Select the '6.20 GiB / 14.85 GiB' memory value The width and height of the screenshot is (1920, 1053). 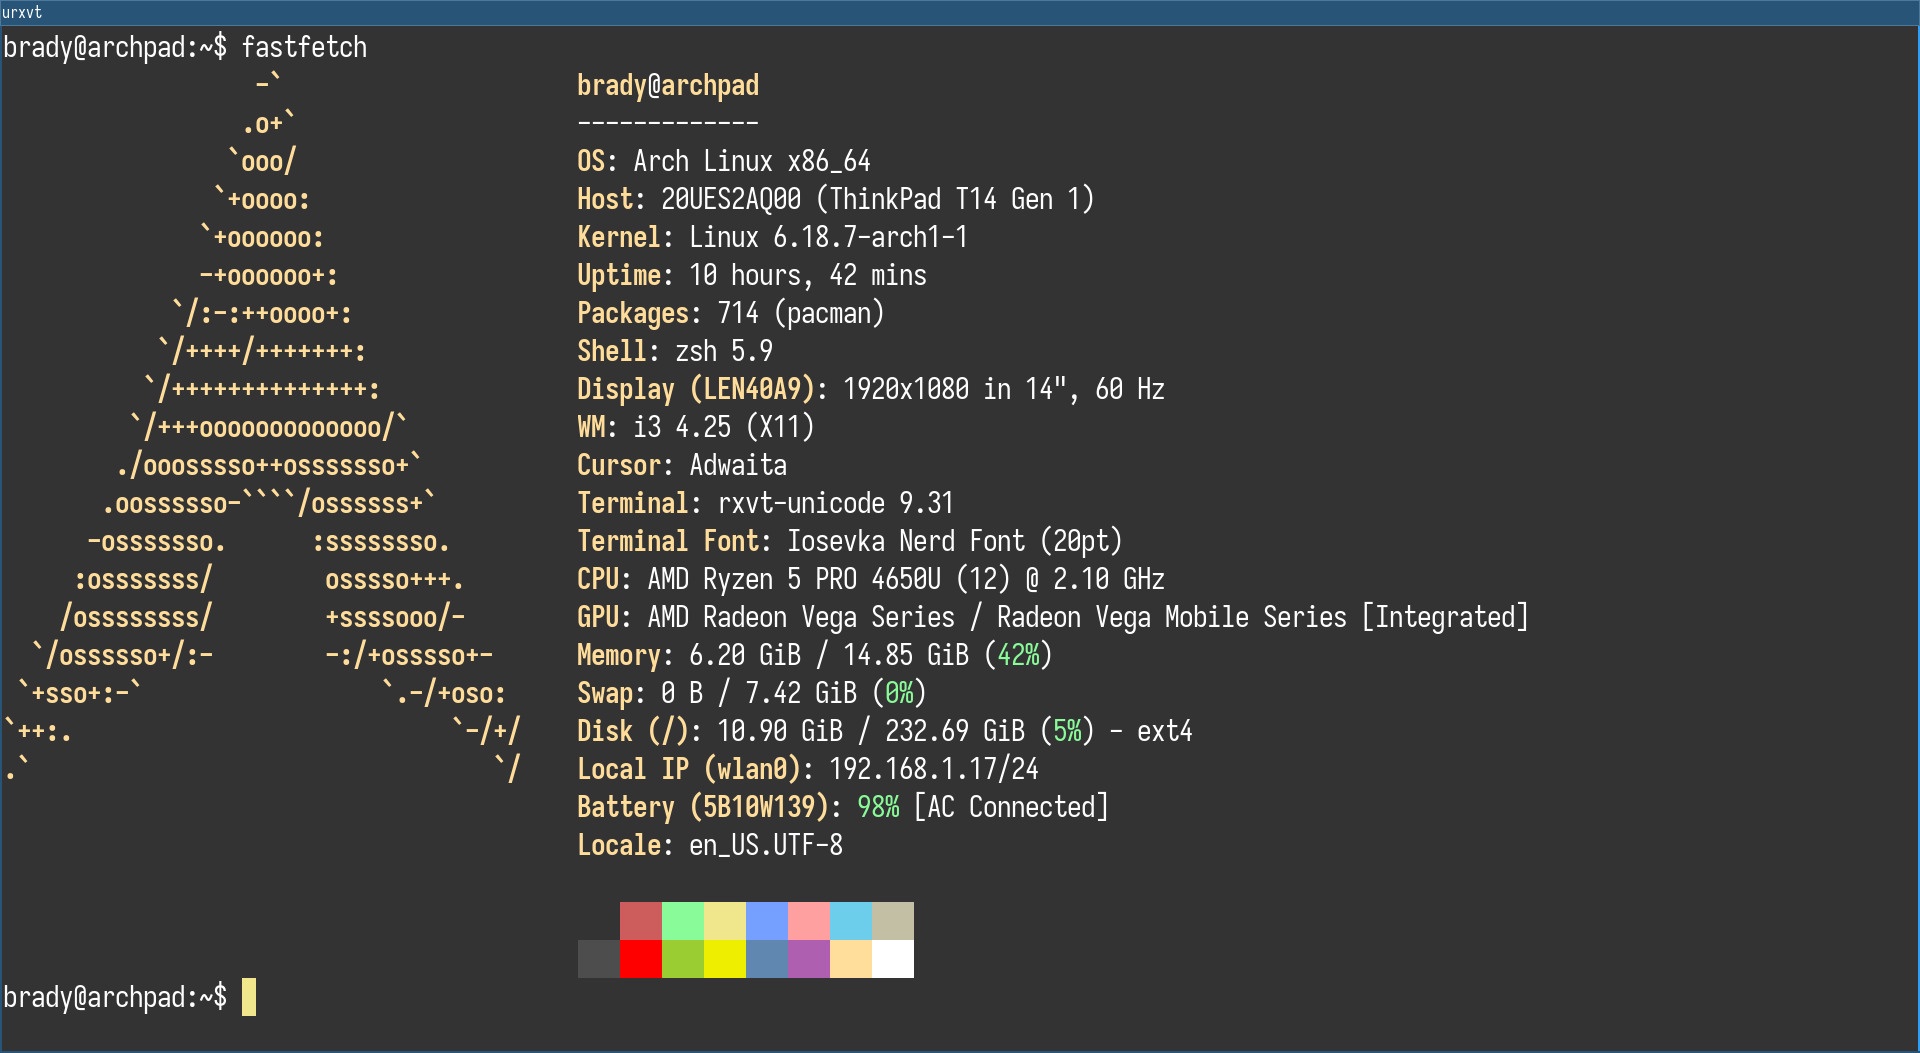[829, 655]
